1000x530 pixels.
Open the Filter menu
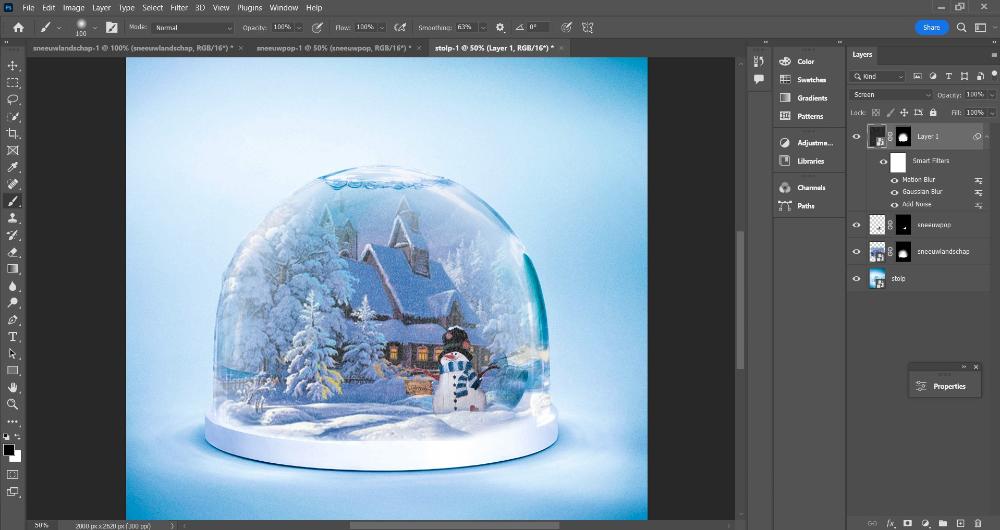pos(179,8)
